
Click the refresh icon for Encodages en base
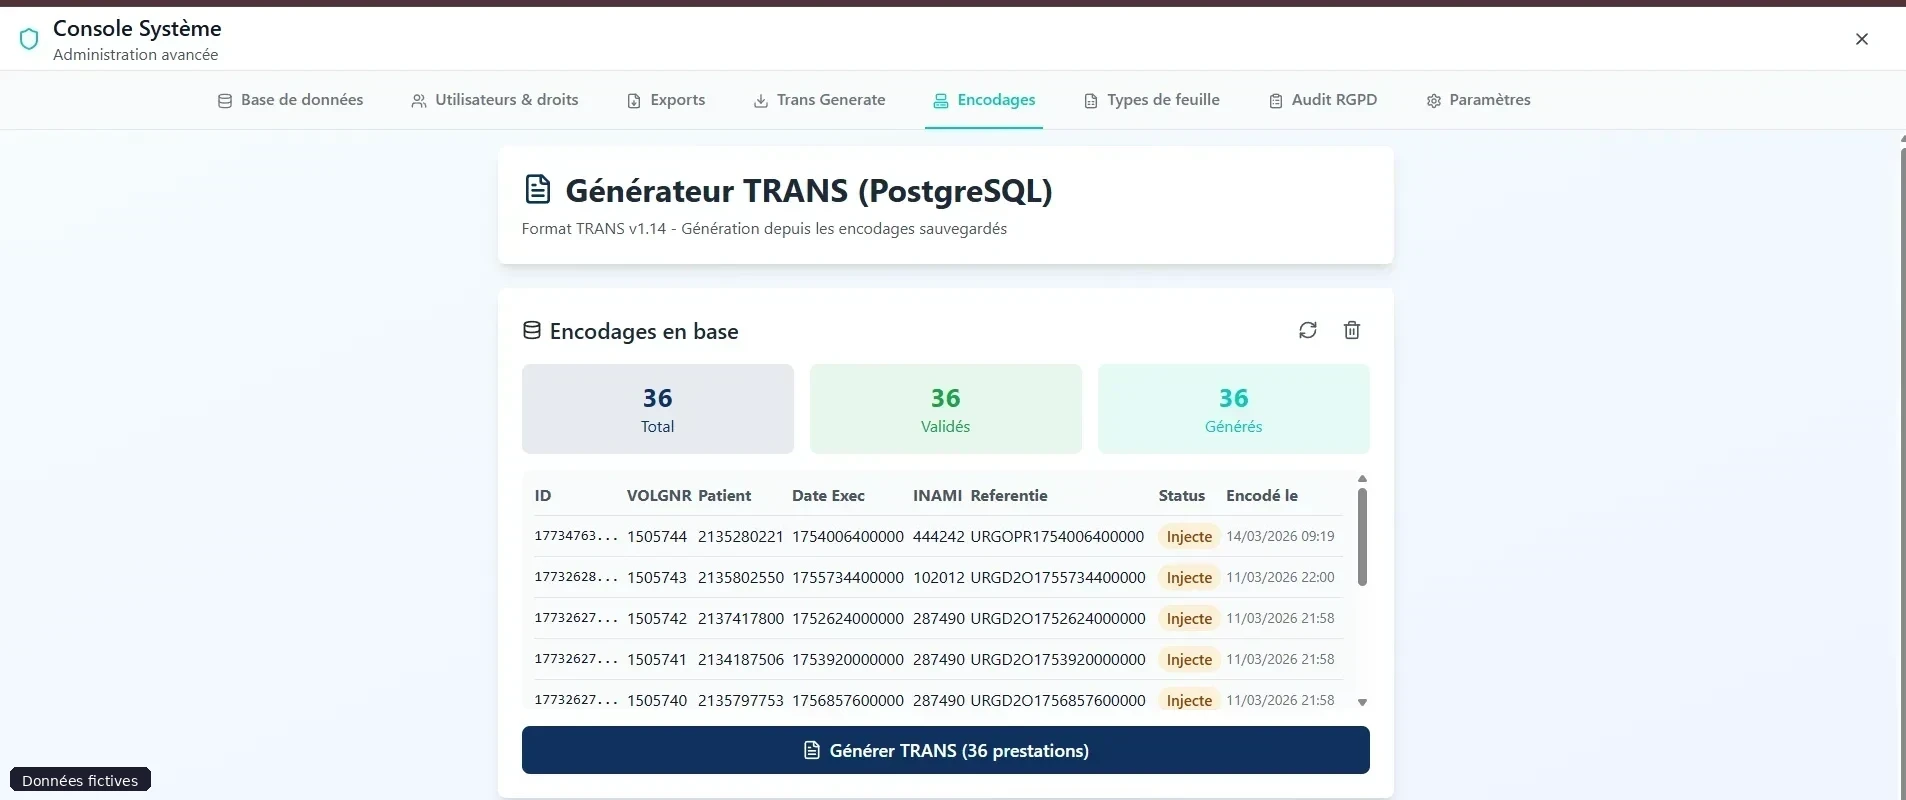click(1308, 330)
